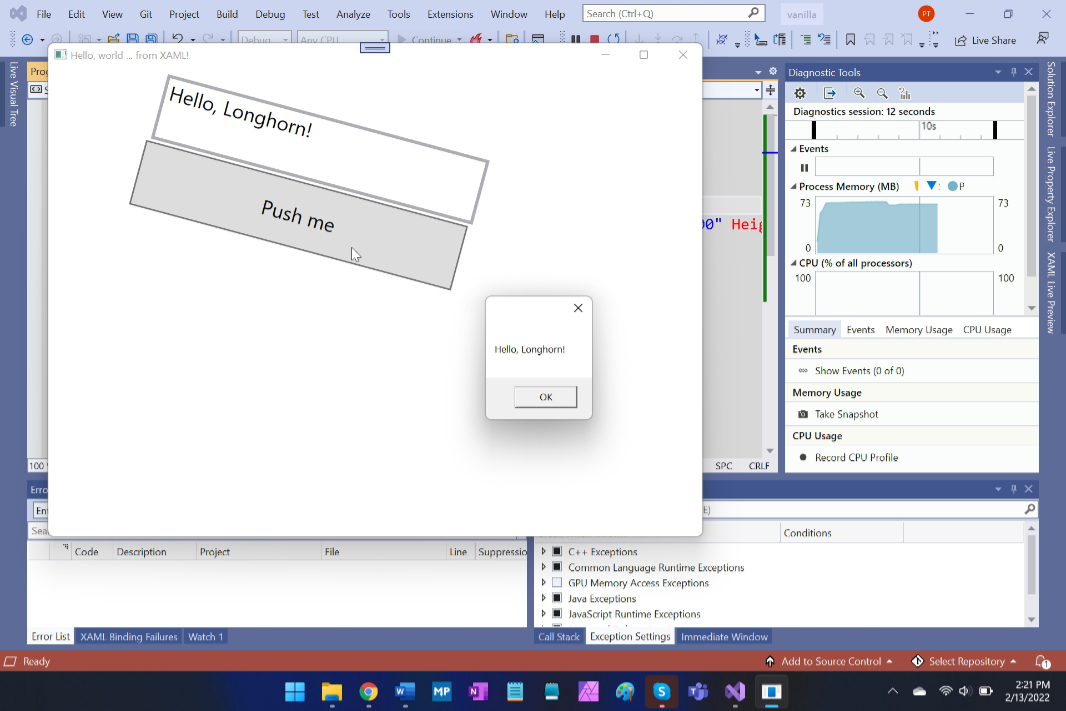
Task: Expand Common Language Runtime Exceptions tree node
Action: [x=544, y=568]
